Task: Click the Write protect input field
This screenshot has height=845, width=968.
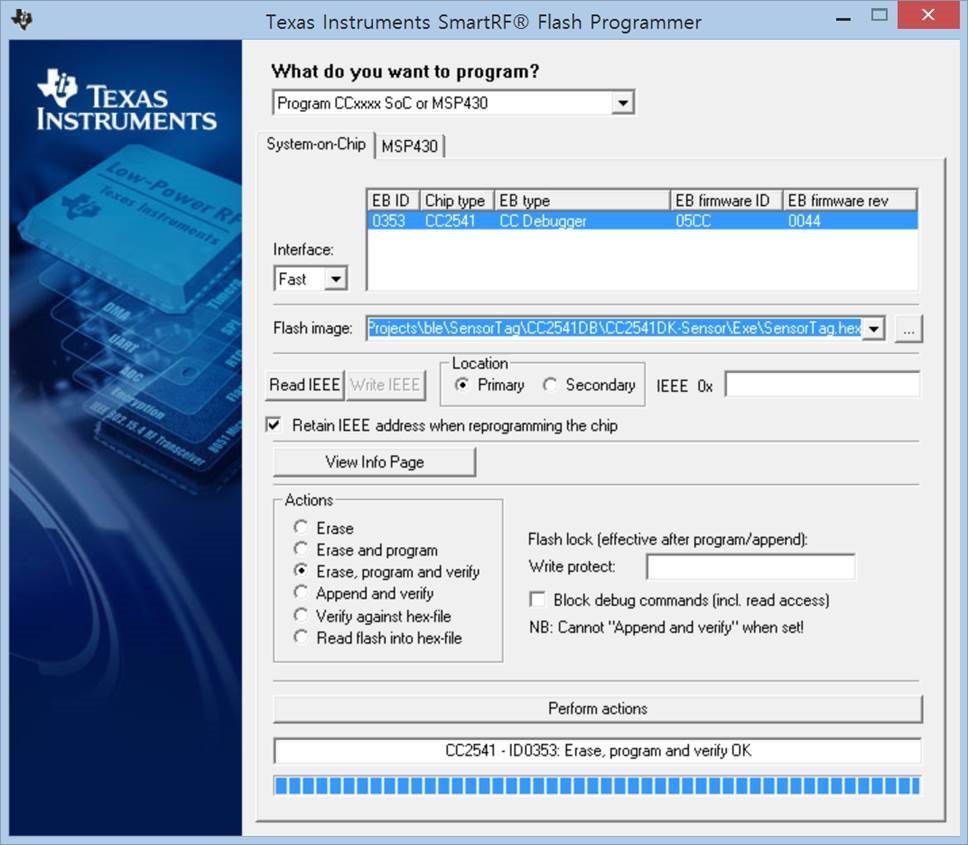Action: [751, 567]
